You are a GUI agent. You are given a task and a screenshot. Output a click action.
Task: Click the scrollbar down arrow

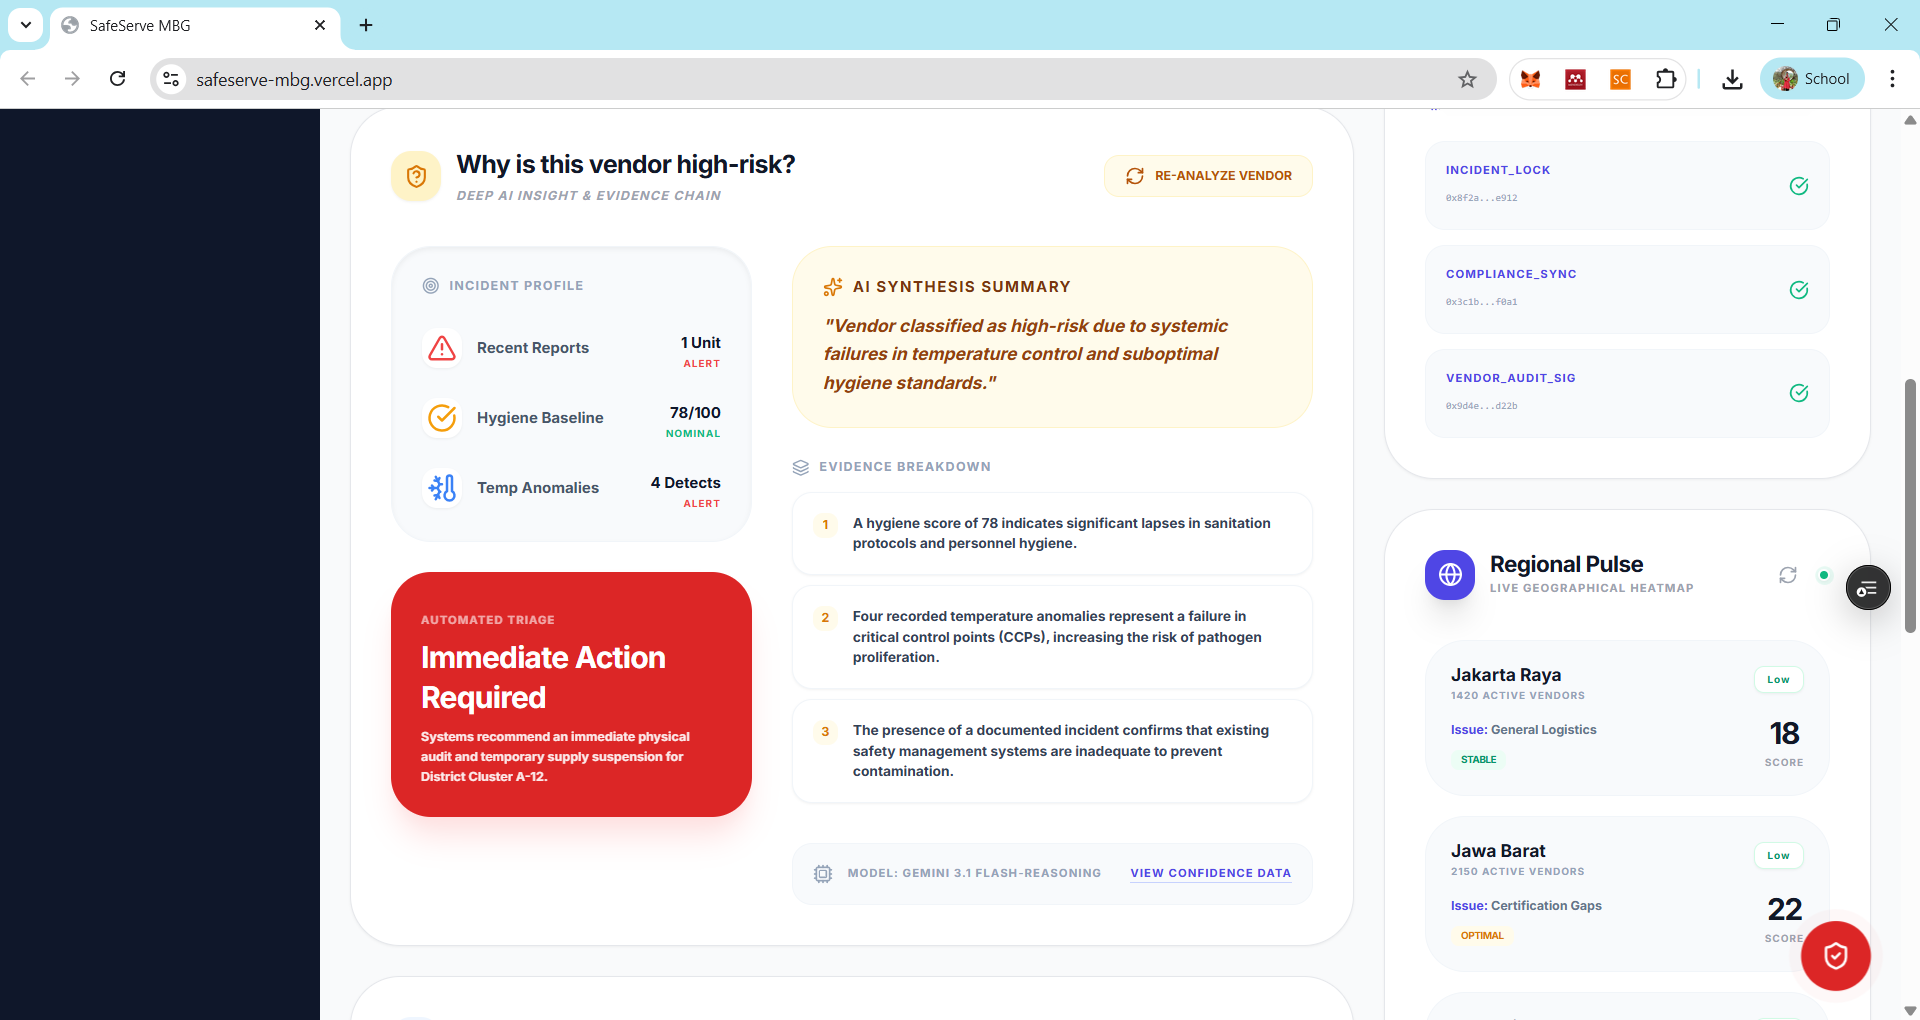click(x=1910, y=1011)
